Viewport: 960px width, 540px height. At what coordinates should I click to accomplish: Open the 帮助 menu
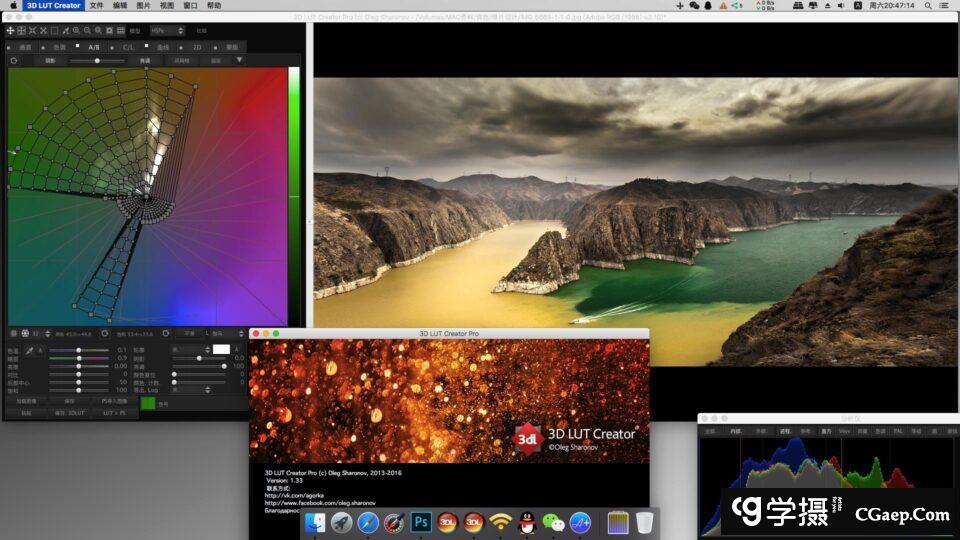[x=213, y=5]
